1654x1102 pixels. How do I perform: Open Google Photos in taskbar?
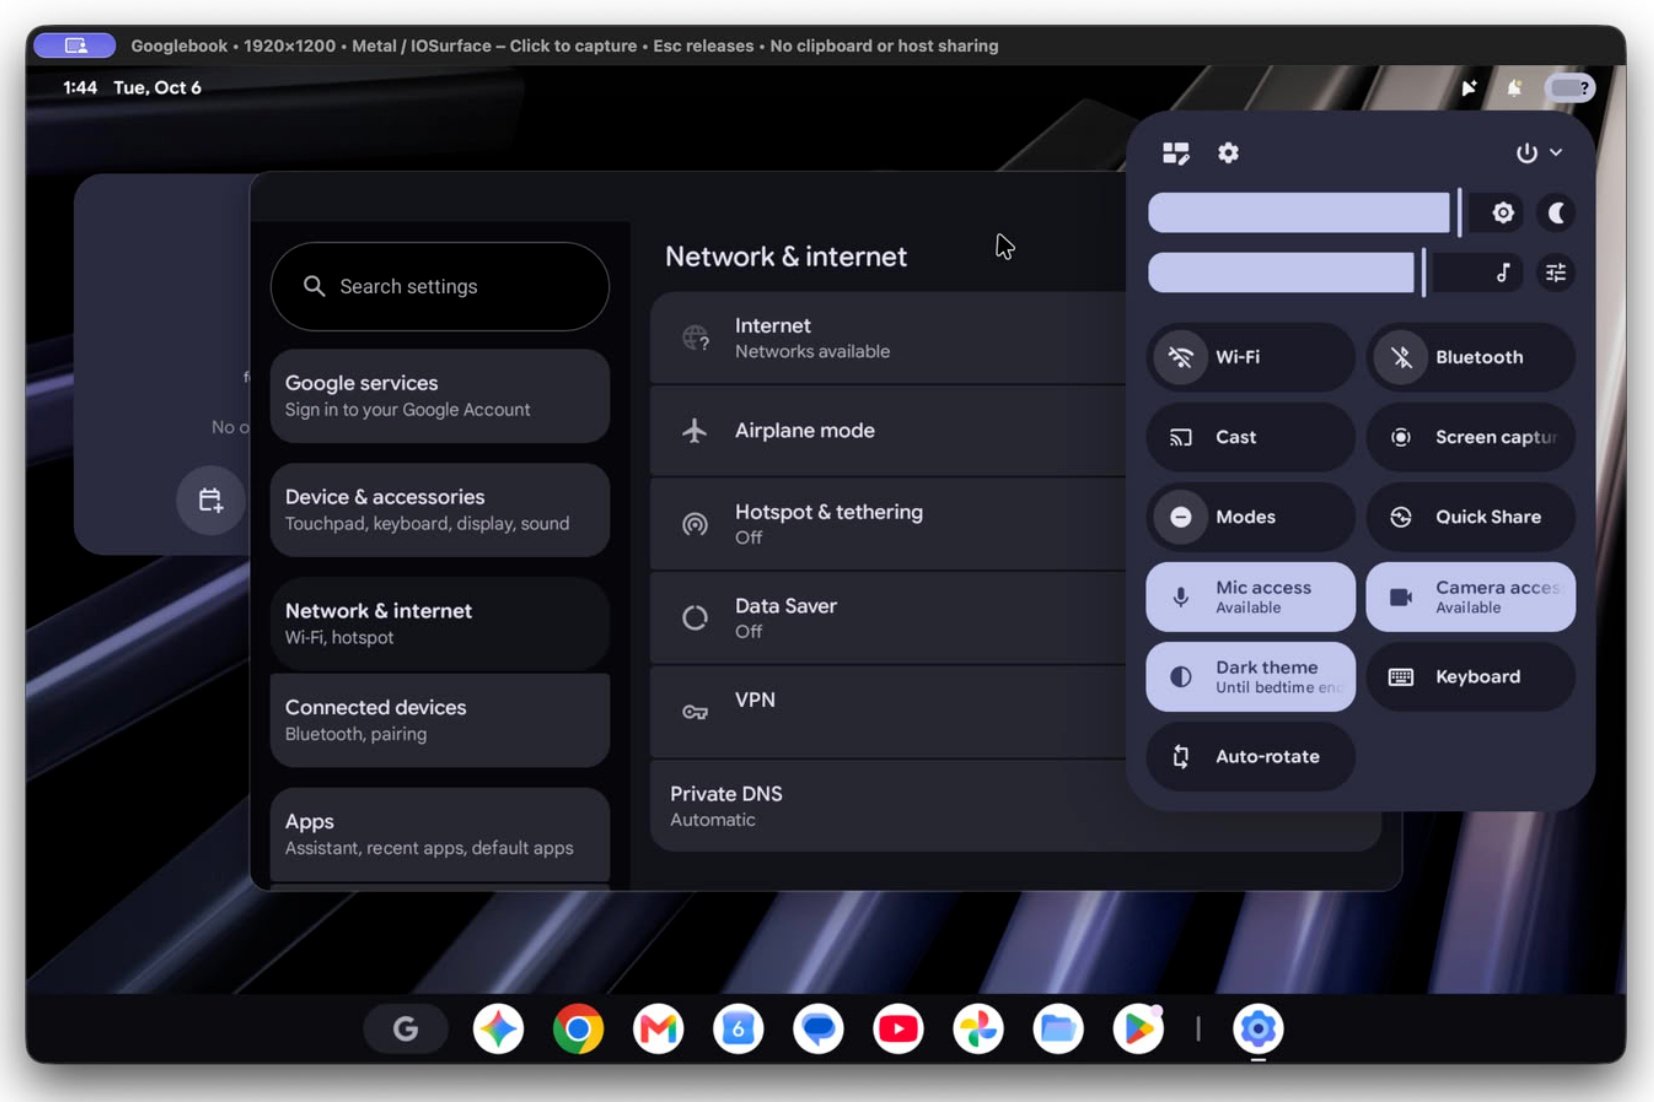pos(978,1029)
